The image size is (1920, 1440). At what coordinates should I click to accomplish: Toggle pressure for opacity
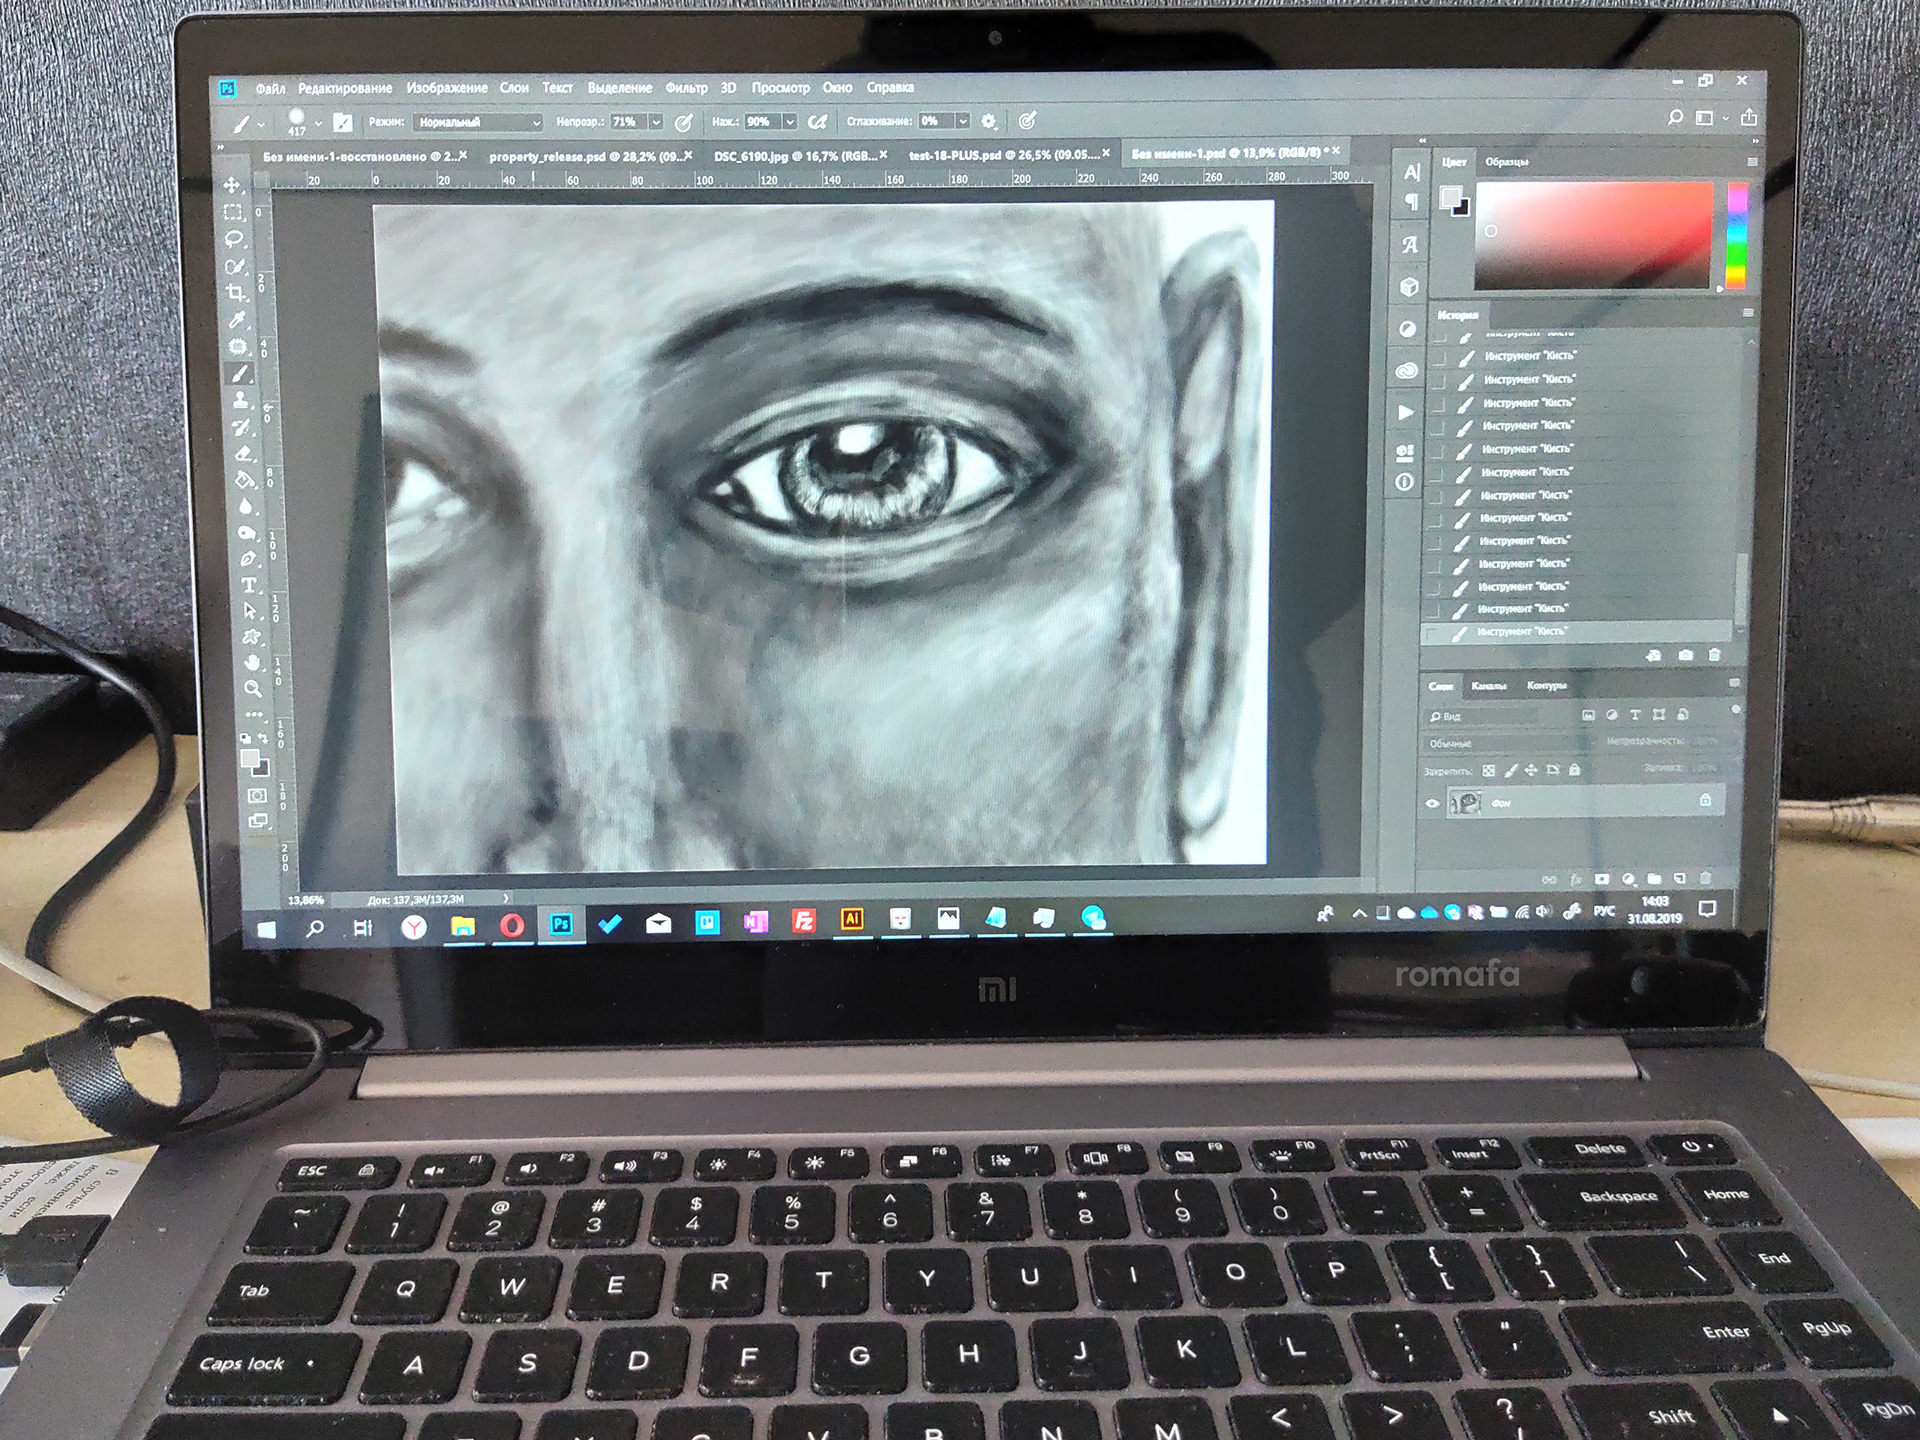[684, 122]
